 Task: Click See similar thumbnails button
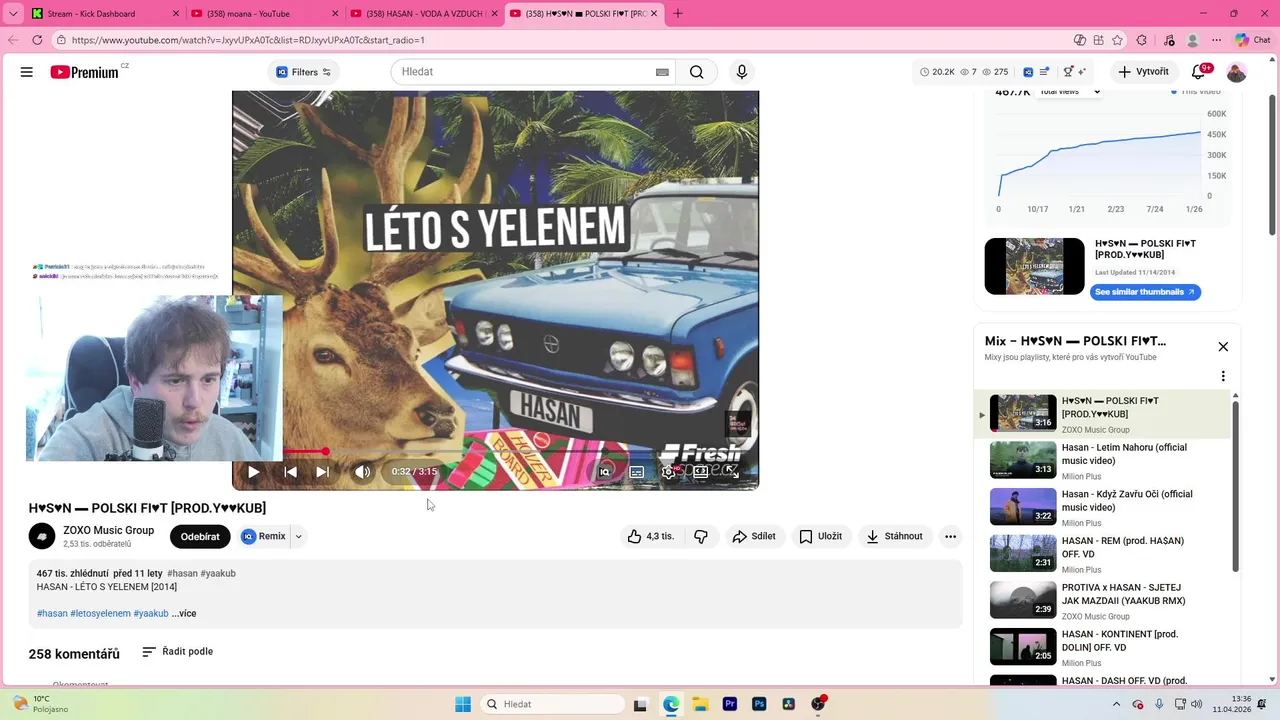pos(1145,292)
